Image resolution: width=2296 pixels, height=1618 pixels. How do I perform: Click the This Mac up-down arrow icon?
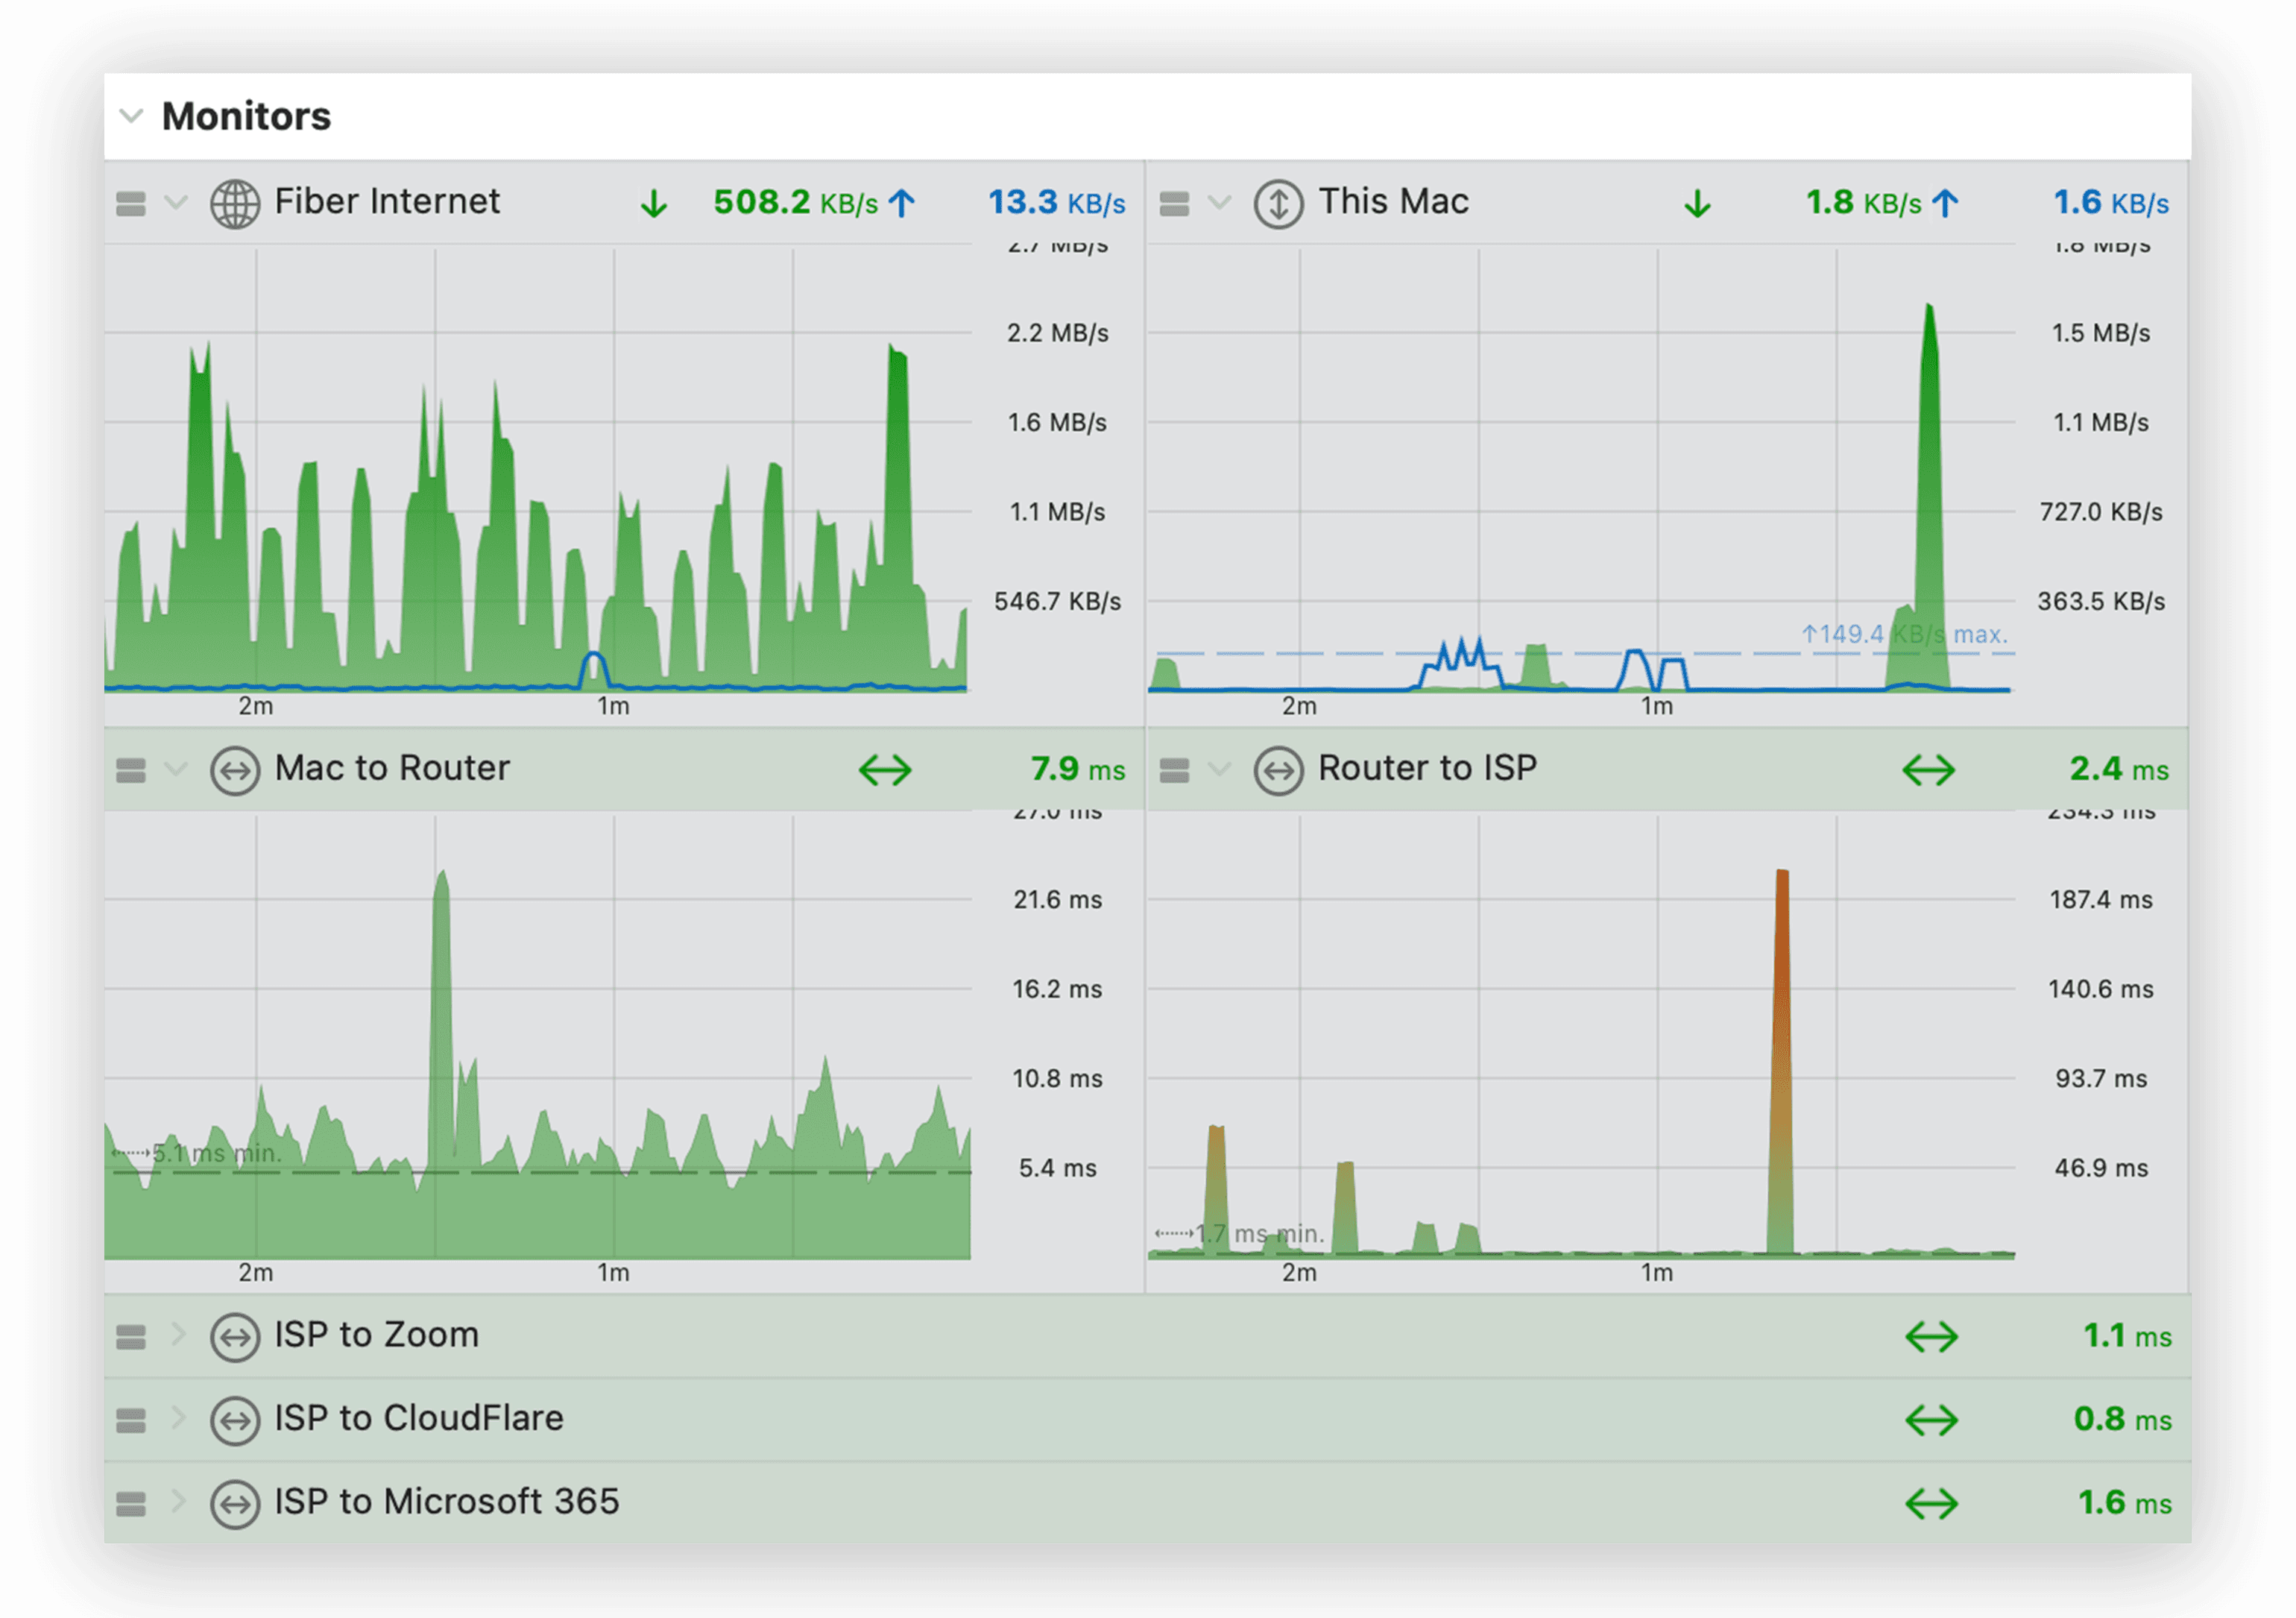(1278, 203)
